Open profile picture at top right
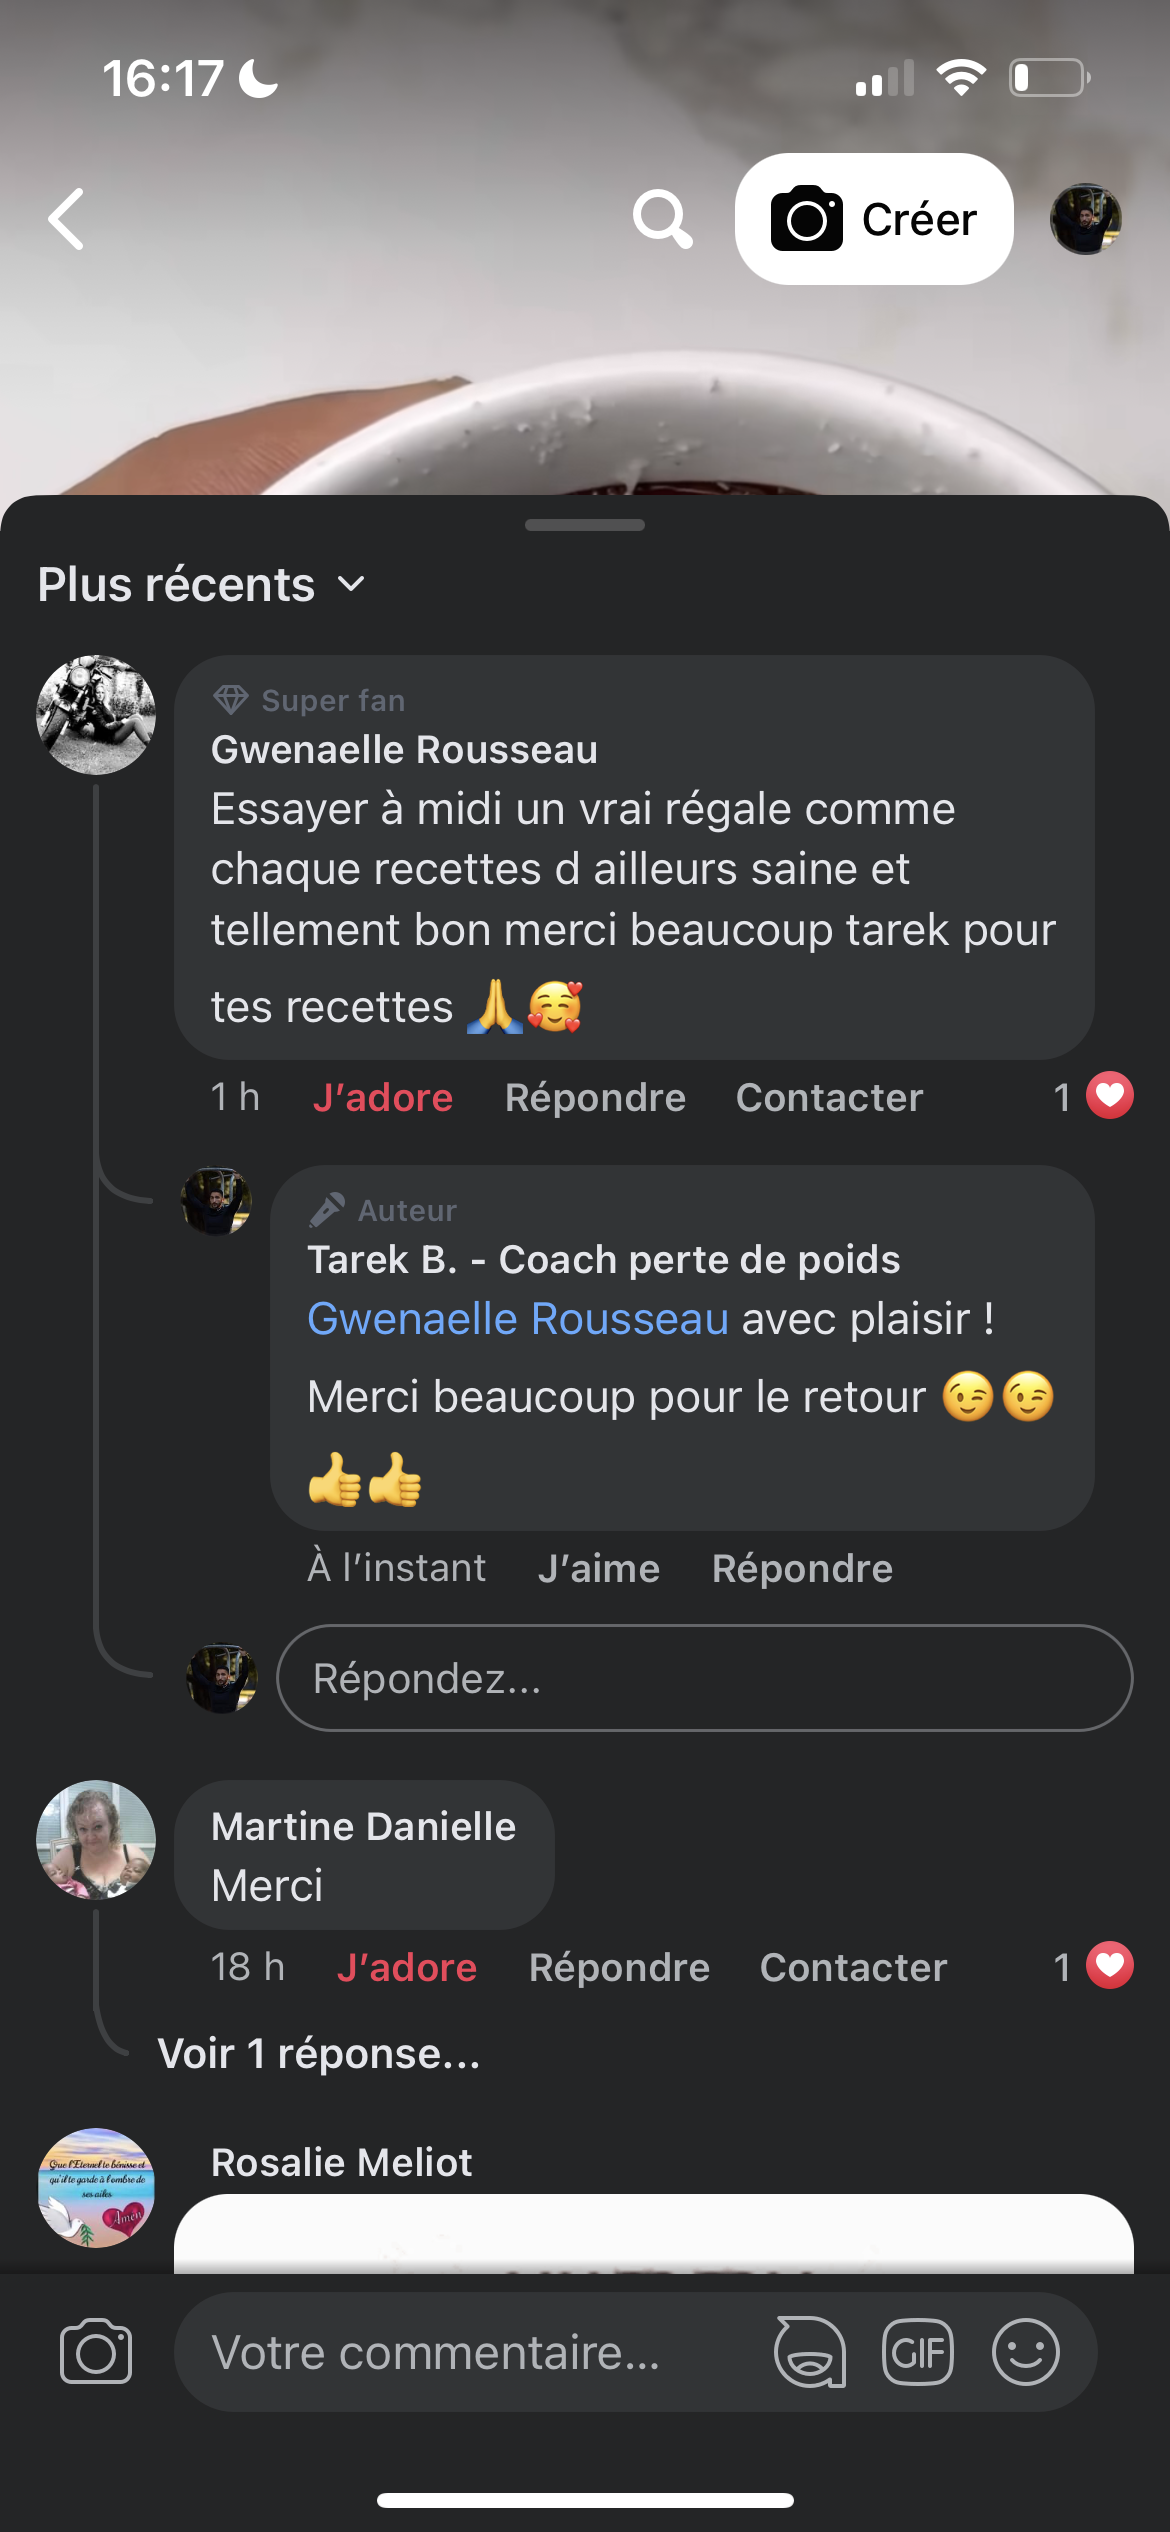1170x2532 pixels. pyautogui.click(x=1085, y=219)
